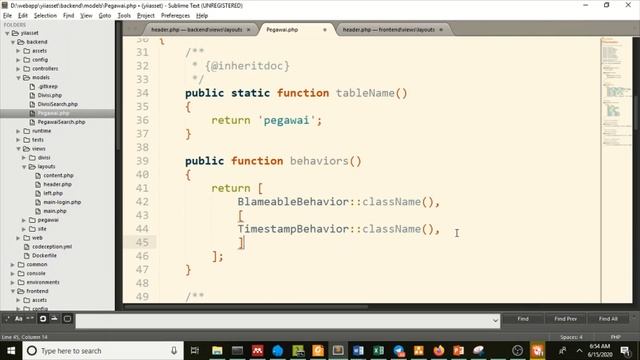
Task: Click the Find All button
Action: click(608, 319)
